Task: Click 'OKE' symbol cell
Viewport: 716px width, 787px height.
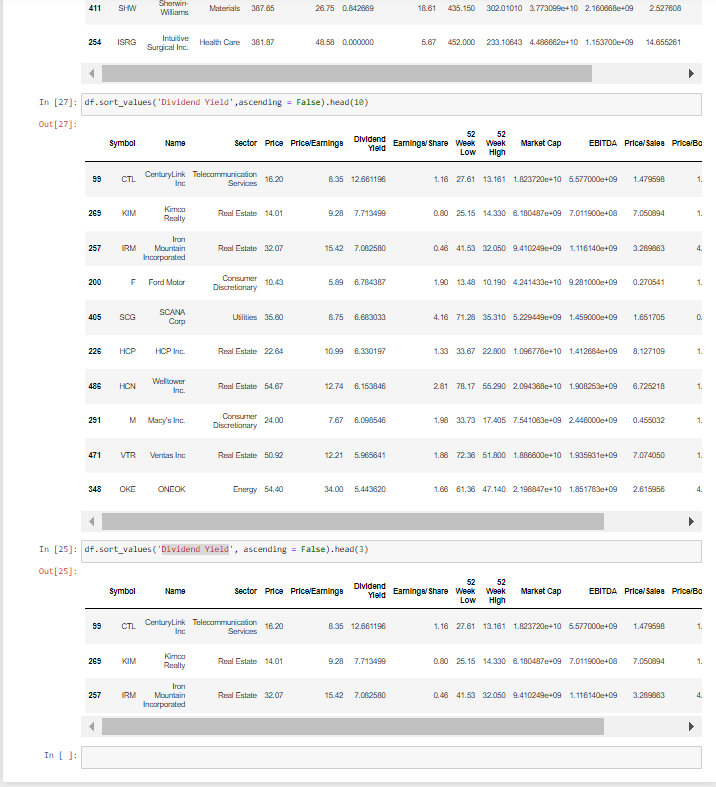Action: 127,489
